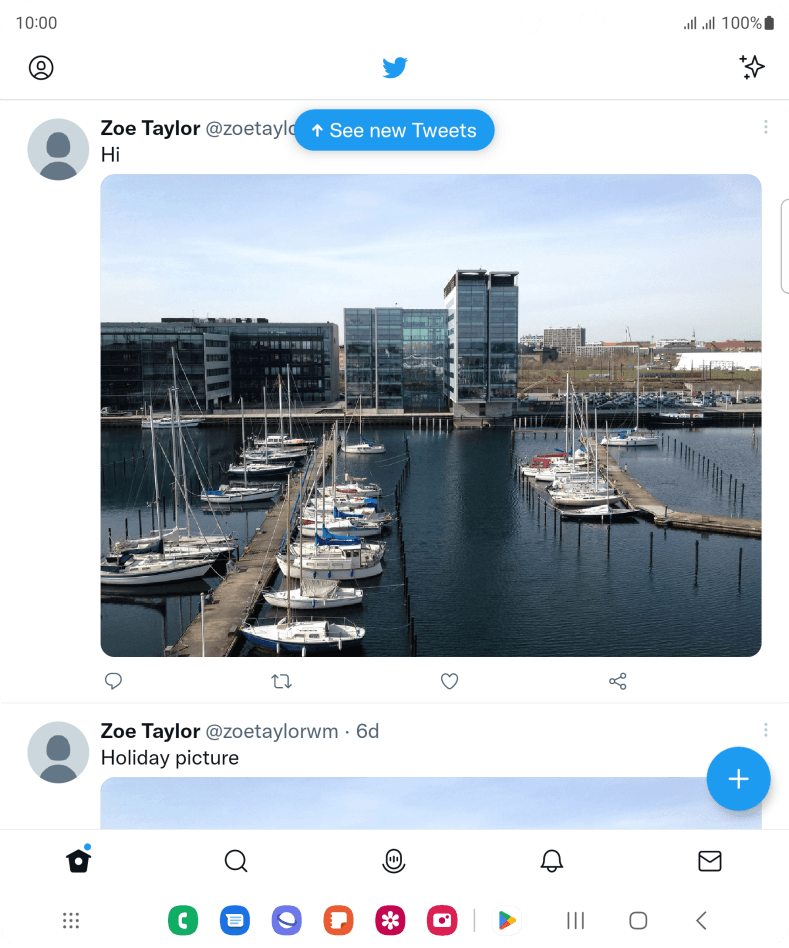
Task: Open Zoe Taylor's avatar on Holiday tweet
Action: coord(58,752)
